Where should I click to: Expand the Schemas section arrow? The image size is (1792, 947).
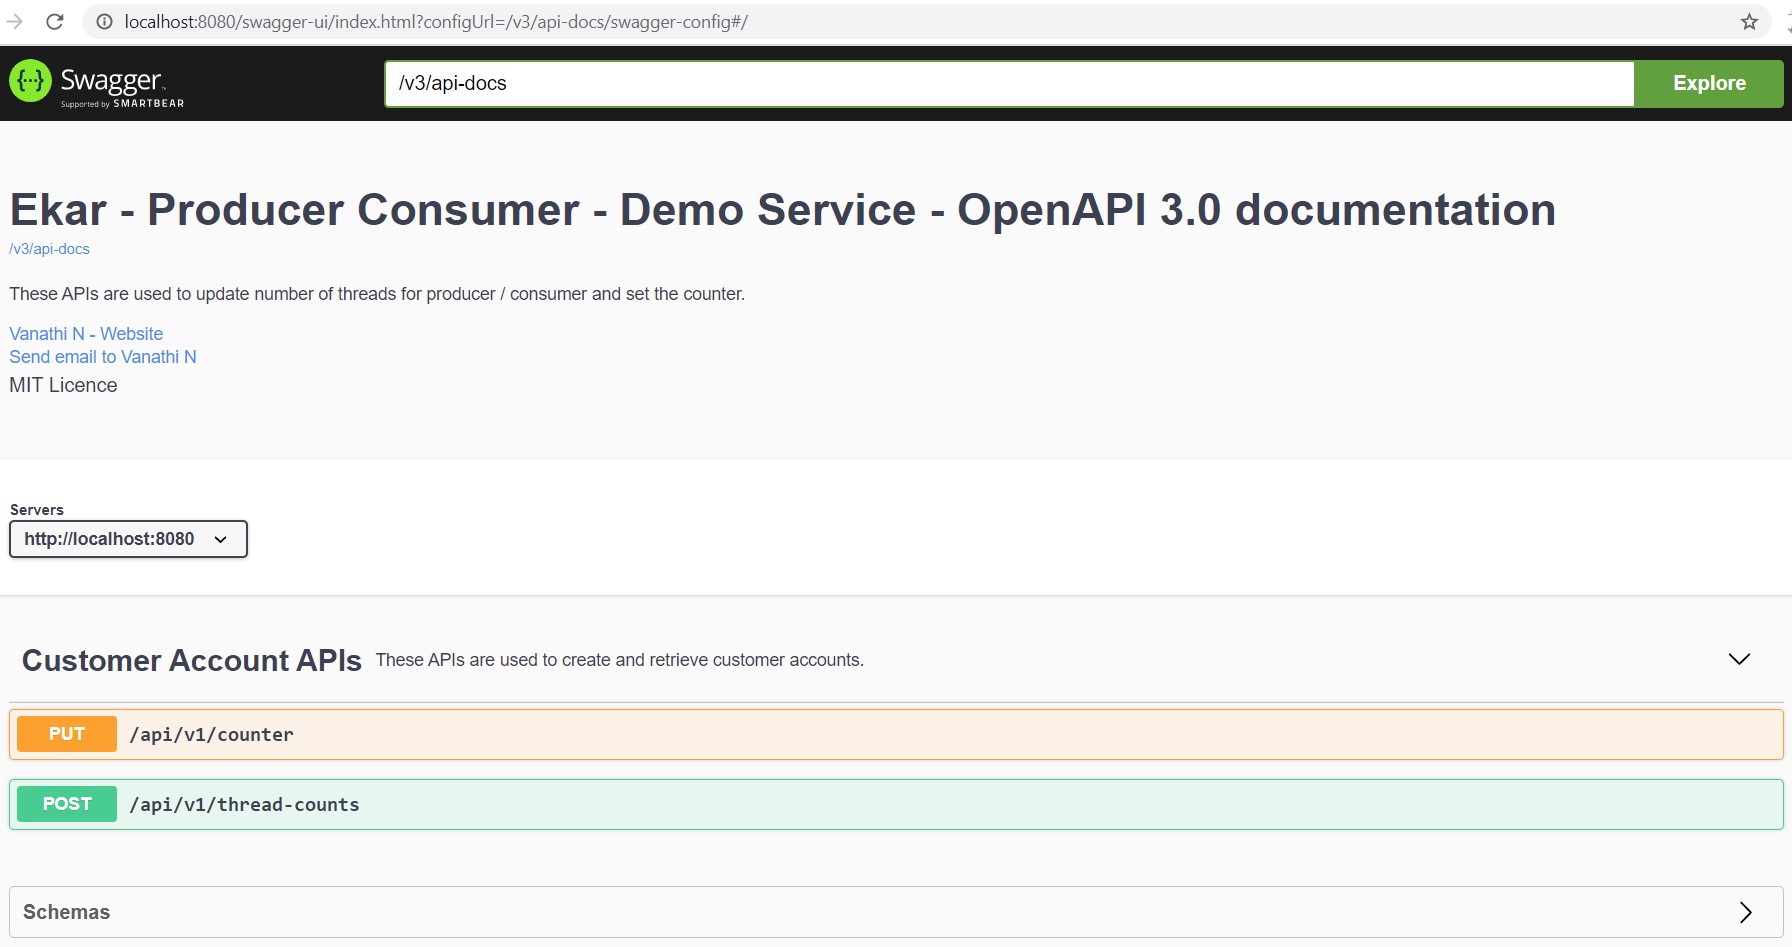coord(1746,912)
